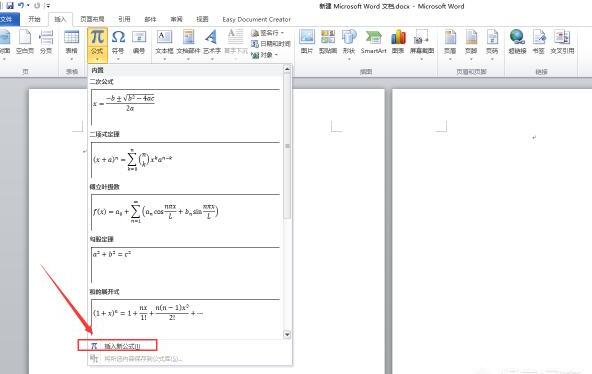Open the blue File tab

point(8,19)
